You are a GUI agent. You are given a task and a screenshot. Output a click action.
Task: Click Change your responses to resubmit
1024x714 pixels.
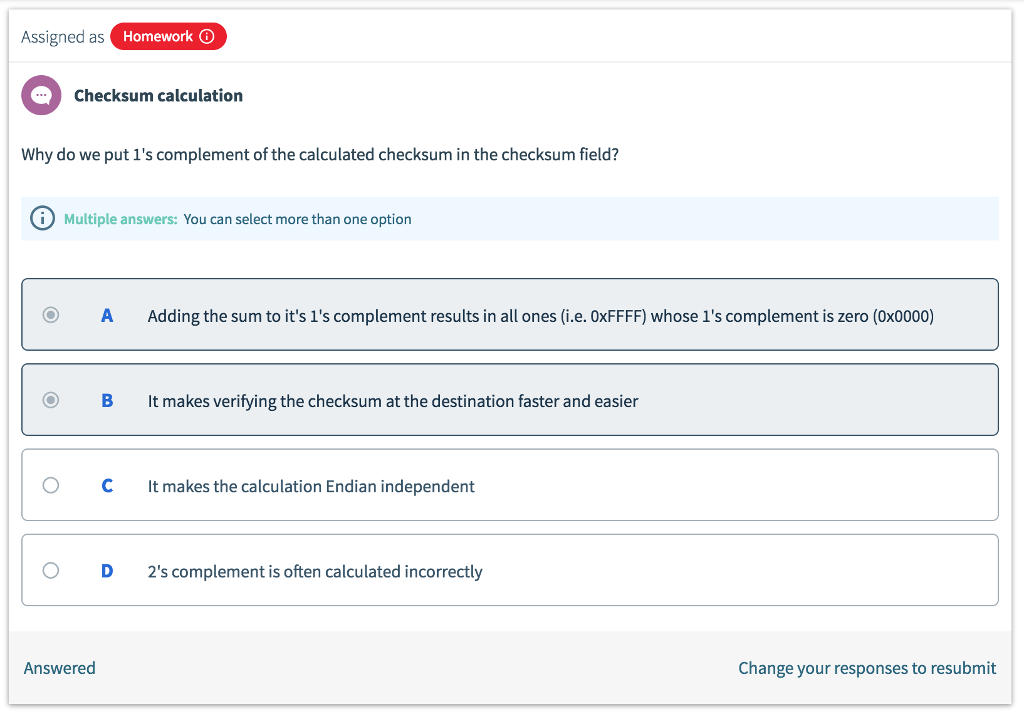coord(866,667)
